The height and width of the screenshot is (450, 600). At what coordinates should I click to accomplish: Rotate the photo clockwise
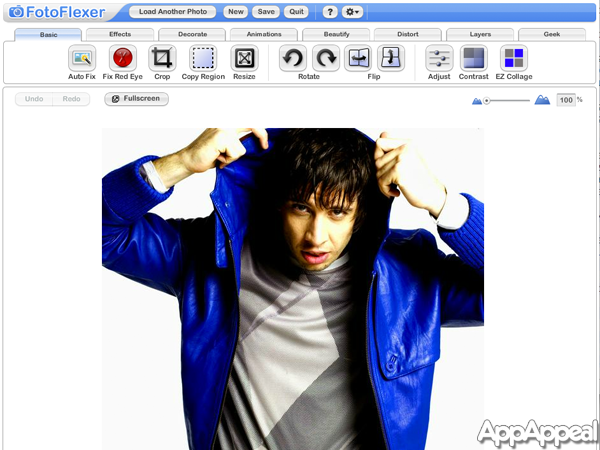click(x=326, y=58)
